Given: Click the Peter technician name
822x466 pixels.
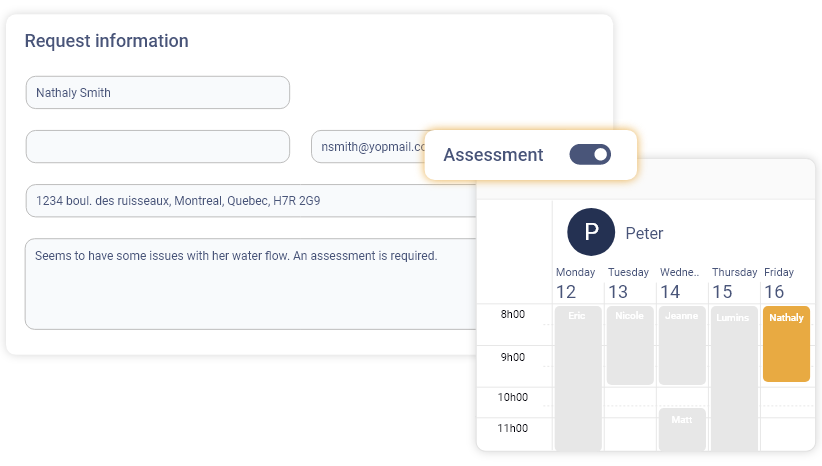Looking at the screenshot, I should tap(644, 233).
